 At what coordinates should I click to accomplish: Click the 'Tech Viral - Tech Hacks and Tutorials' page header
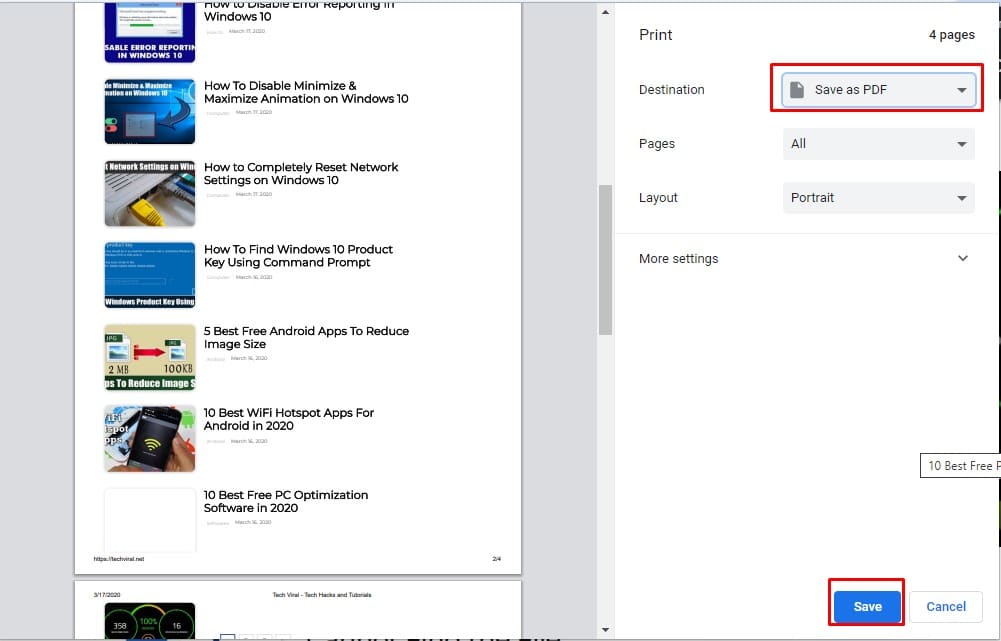[x=322, y=594]
